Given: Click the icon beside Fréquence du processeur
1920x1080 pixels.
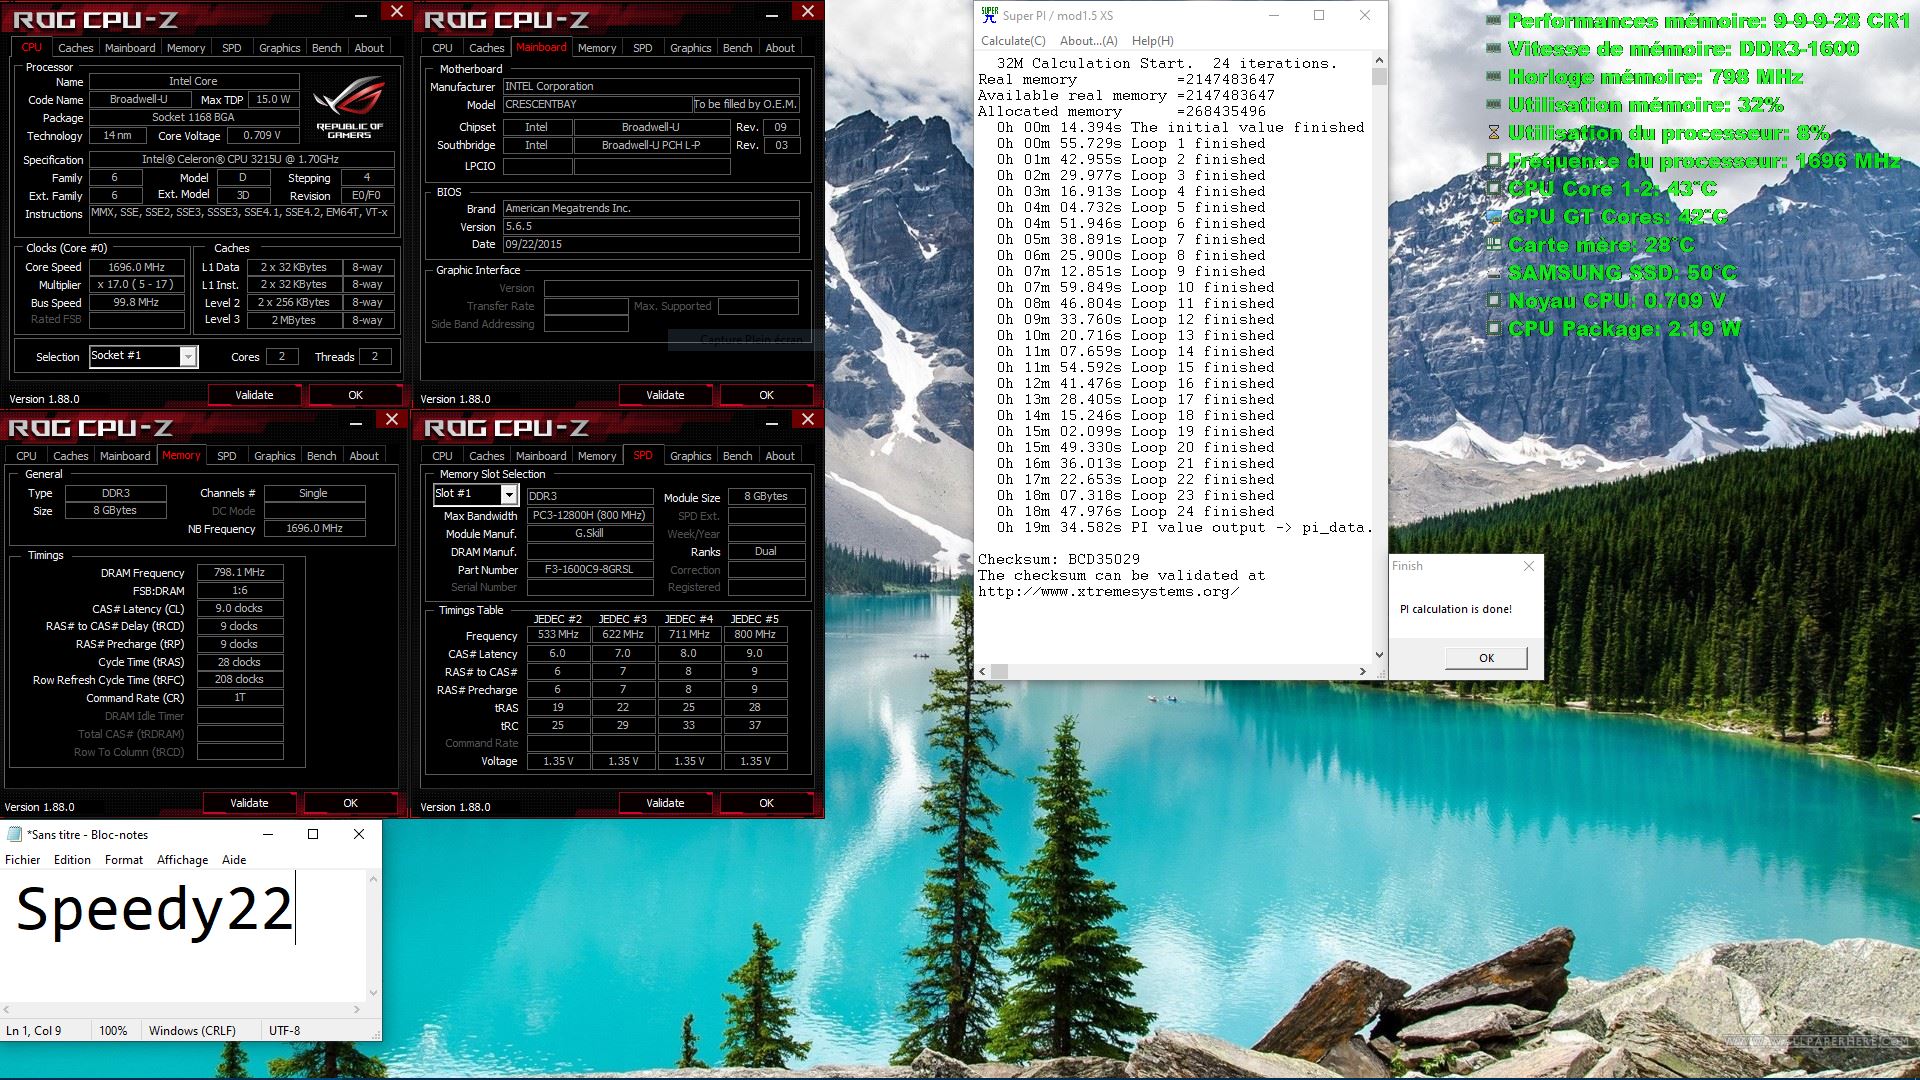Looking at the screenshot, I should (x=1494, y=160).
